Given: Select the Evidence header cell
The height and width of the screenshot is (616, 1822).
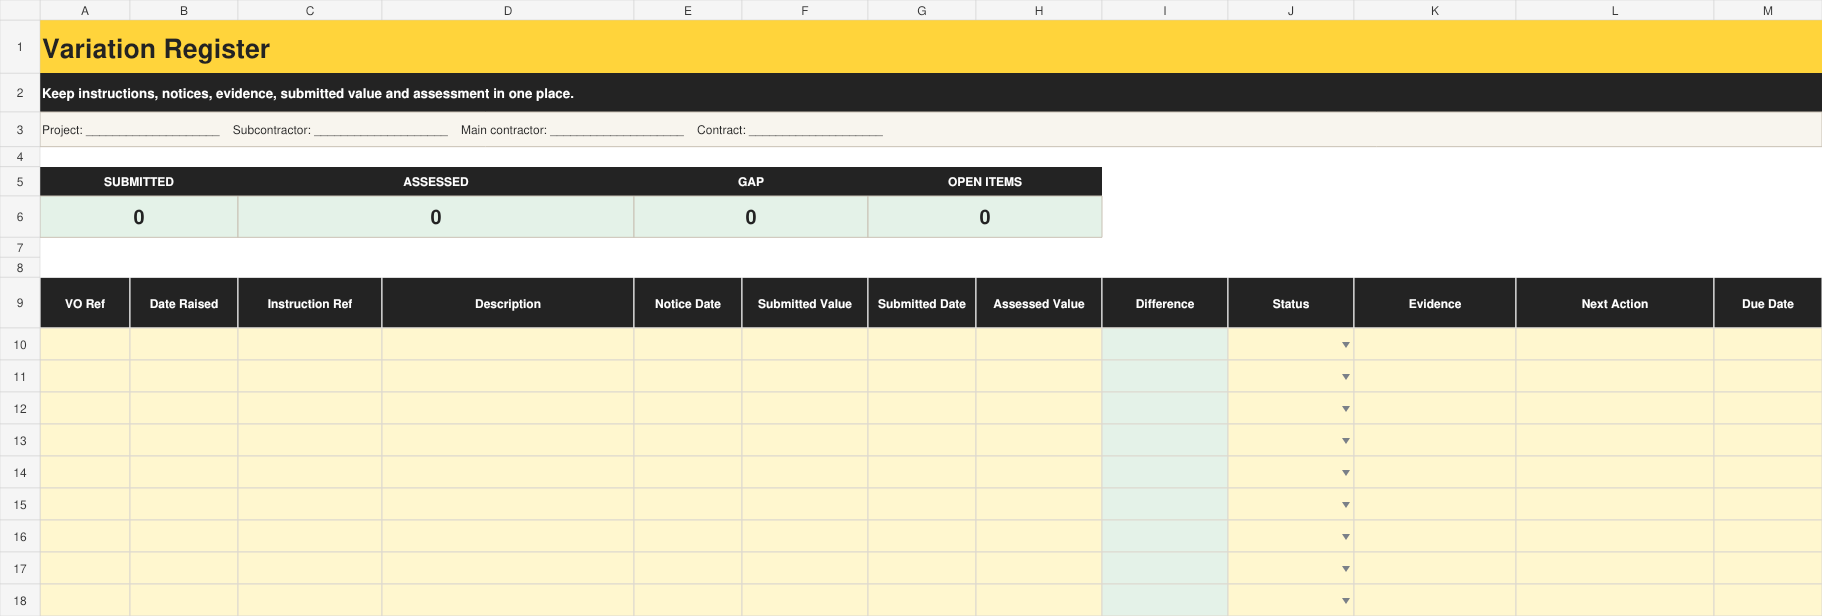Looking at the screenshot, I should coord(1435,303).
